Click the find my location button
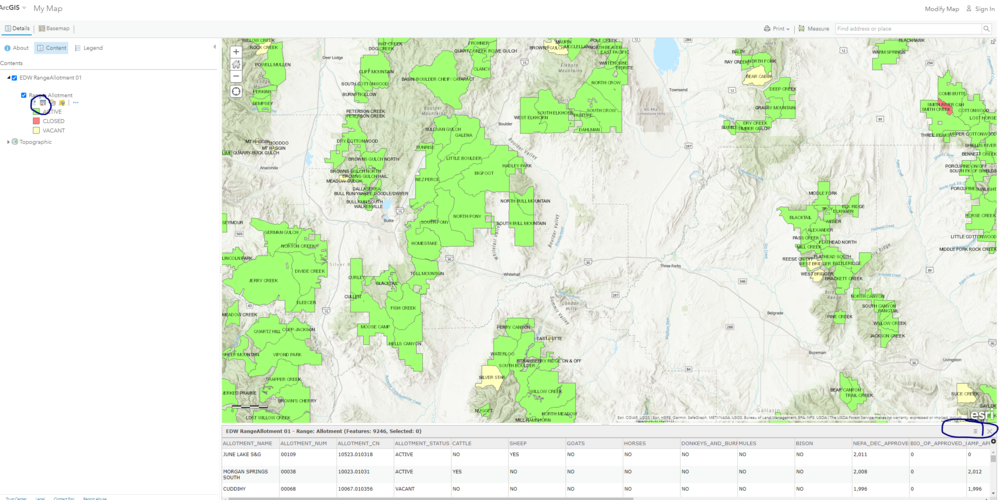 pos(236,91)
